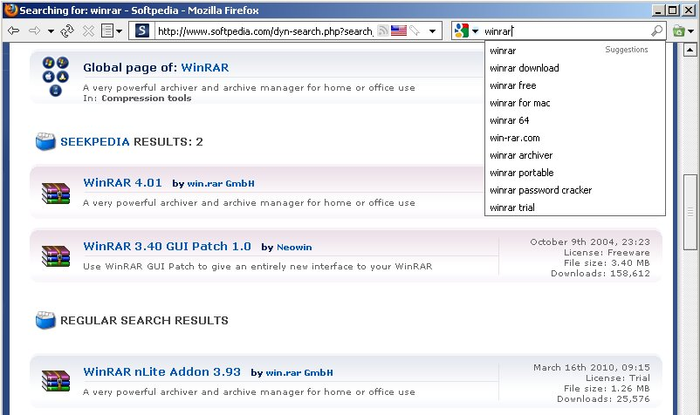Click the WinRAR nLite Addon icon
The width and height of the screenshot is (700, 415).
coord(56,382)
